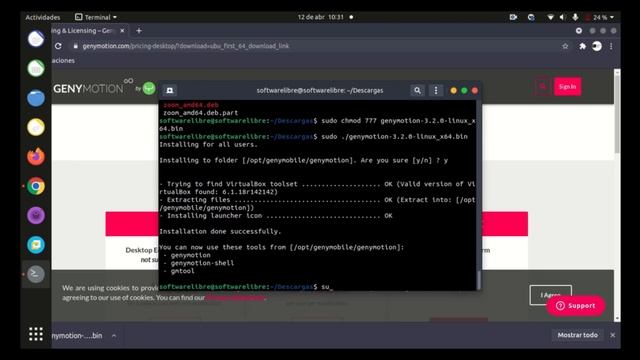Open the Chrome extensions puzzle icon
This screenshot has height=360, width=640.
(x=582, y=46)
